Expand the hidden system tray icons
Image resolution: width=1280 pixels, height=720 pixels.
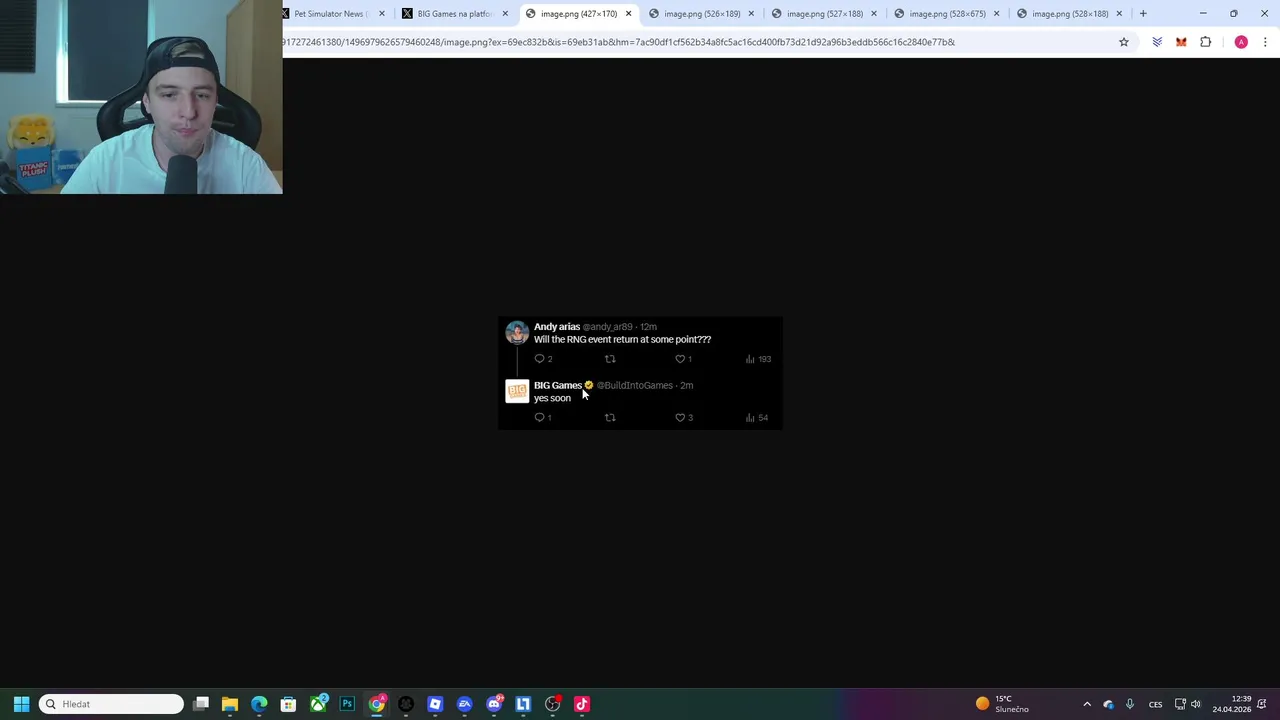1087,704
